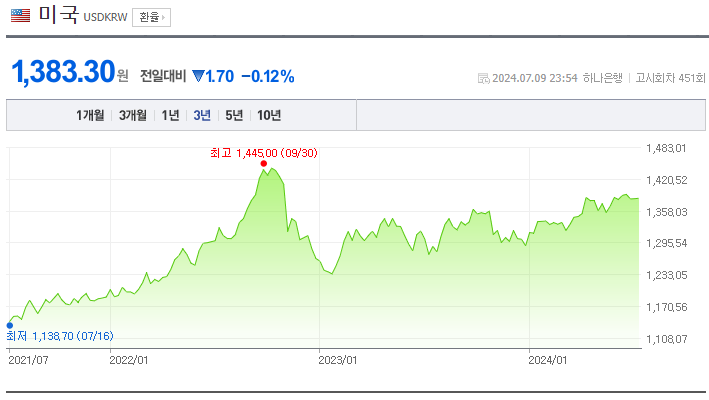Click the announcement icon beside date
Screen dimensions: 709x400
[483, 79]
